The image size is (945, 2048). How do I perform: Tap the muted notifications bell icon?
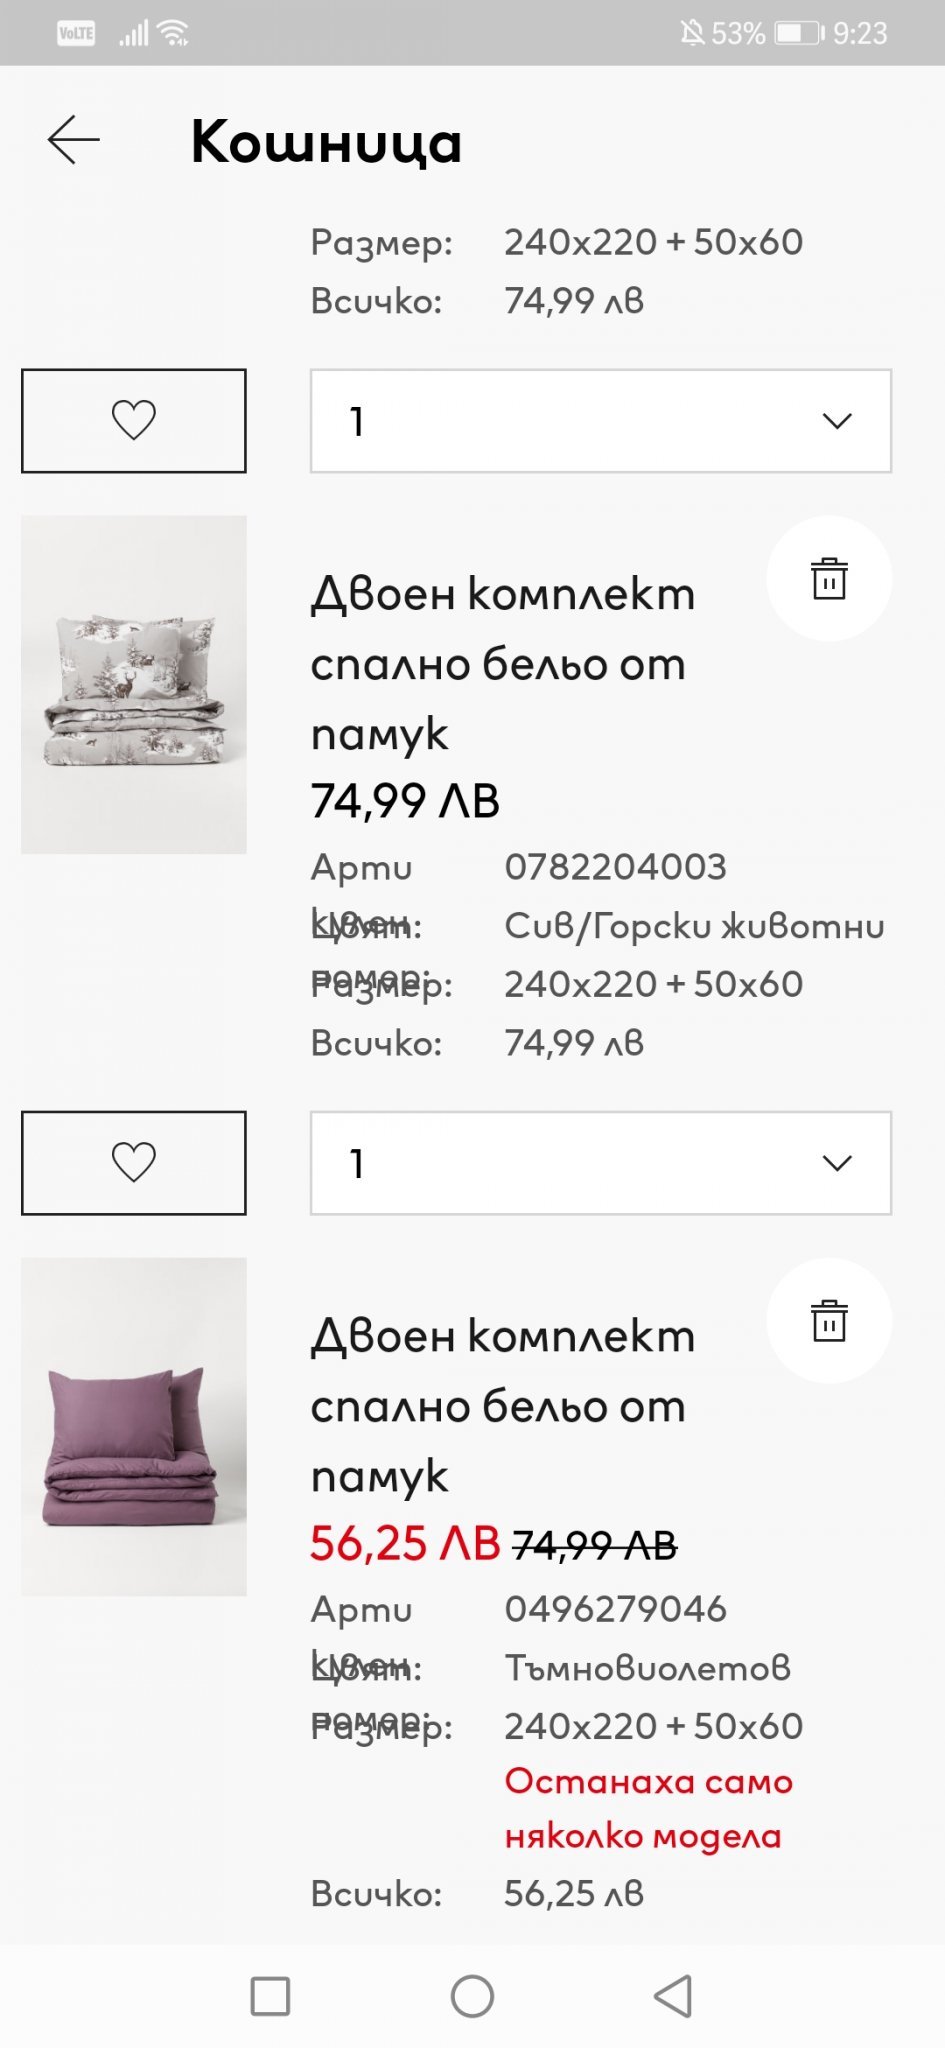coord(692,34)
